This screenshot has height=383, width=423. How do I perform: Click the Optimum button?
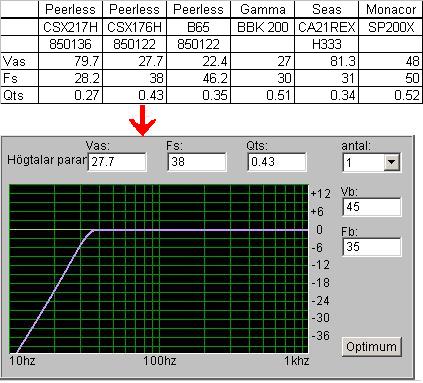click(372, 347)
